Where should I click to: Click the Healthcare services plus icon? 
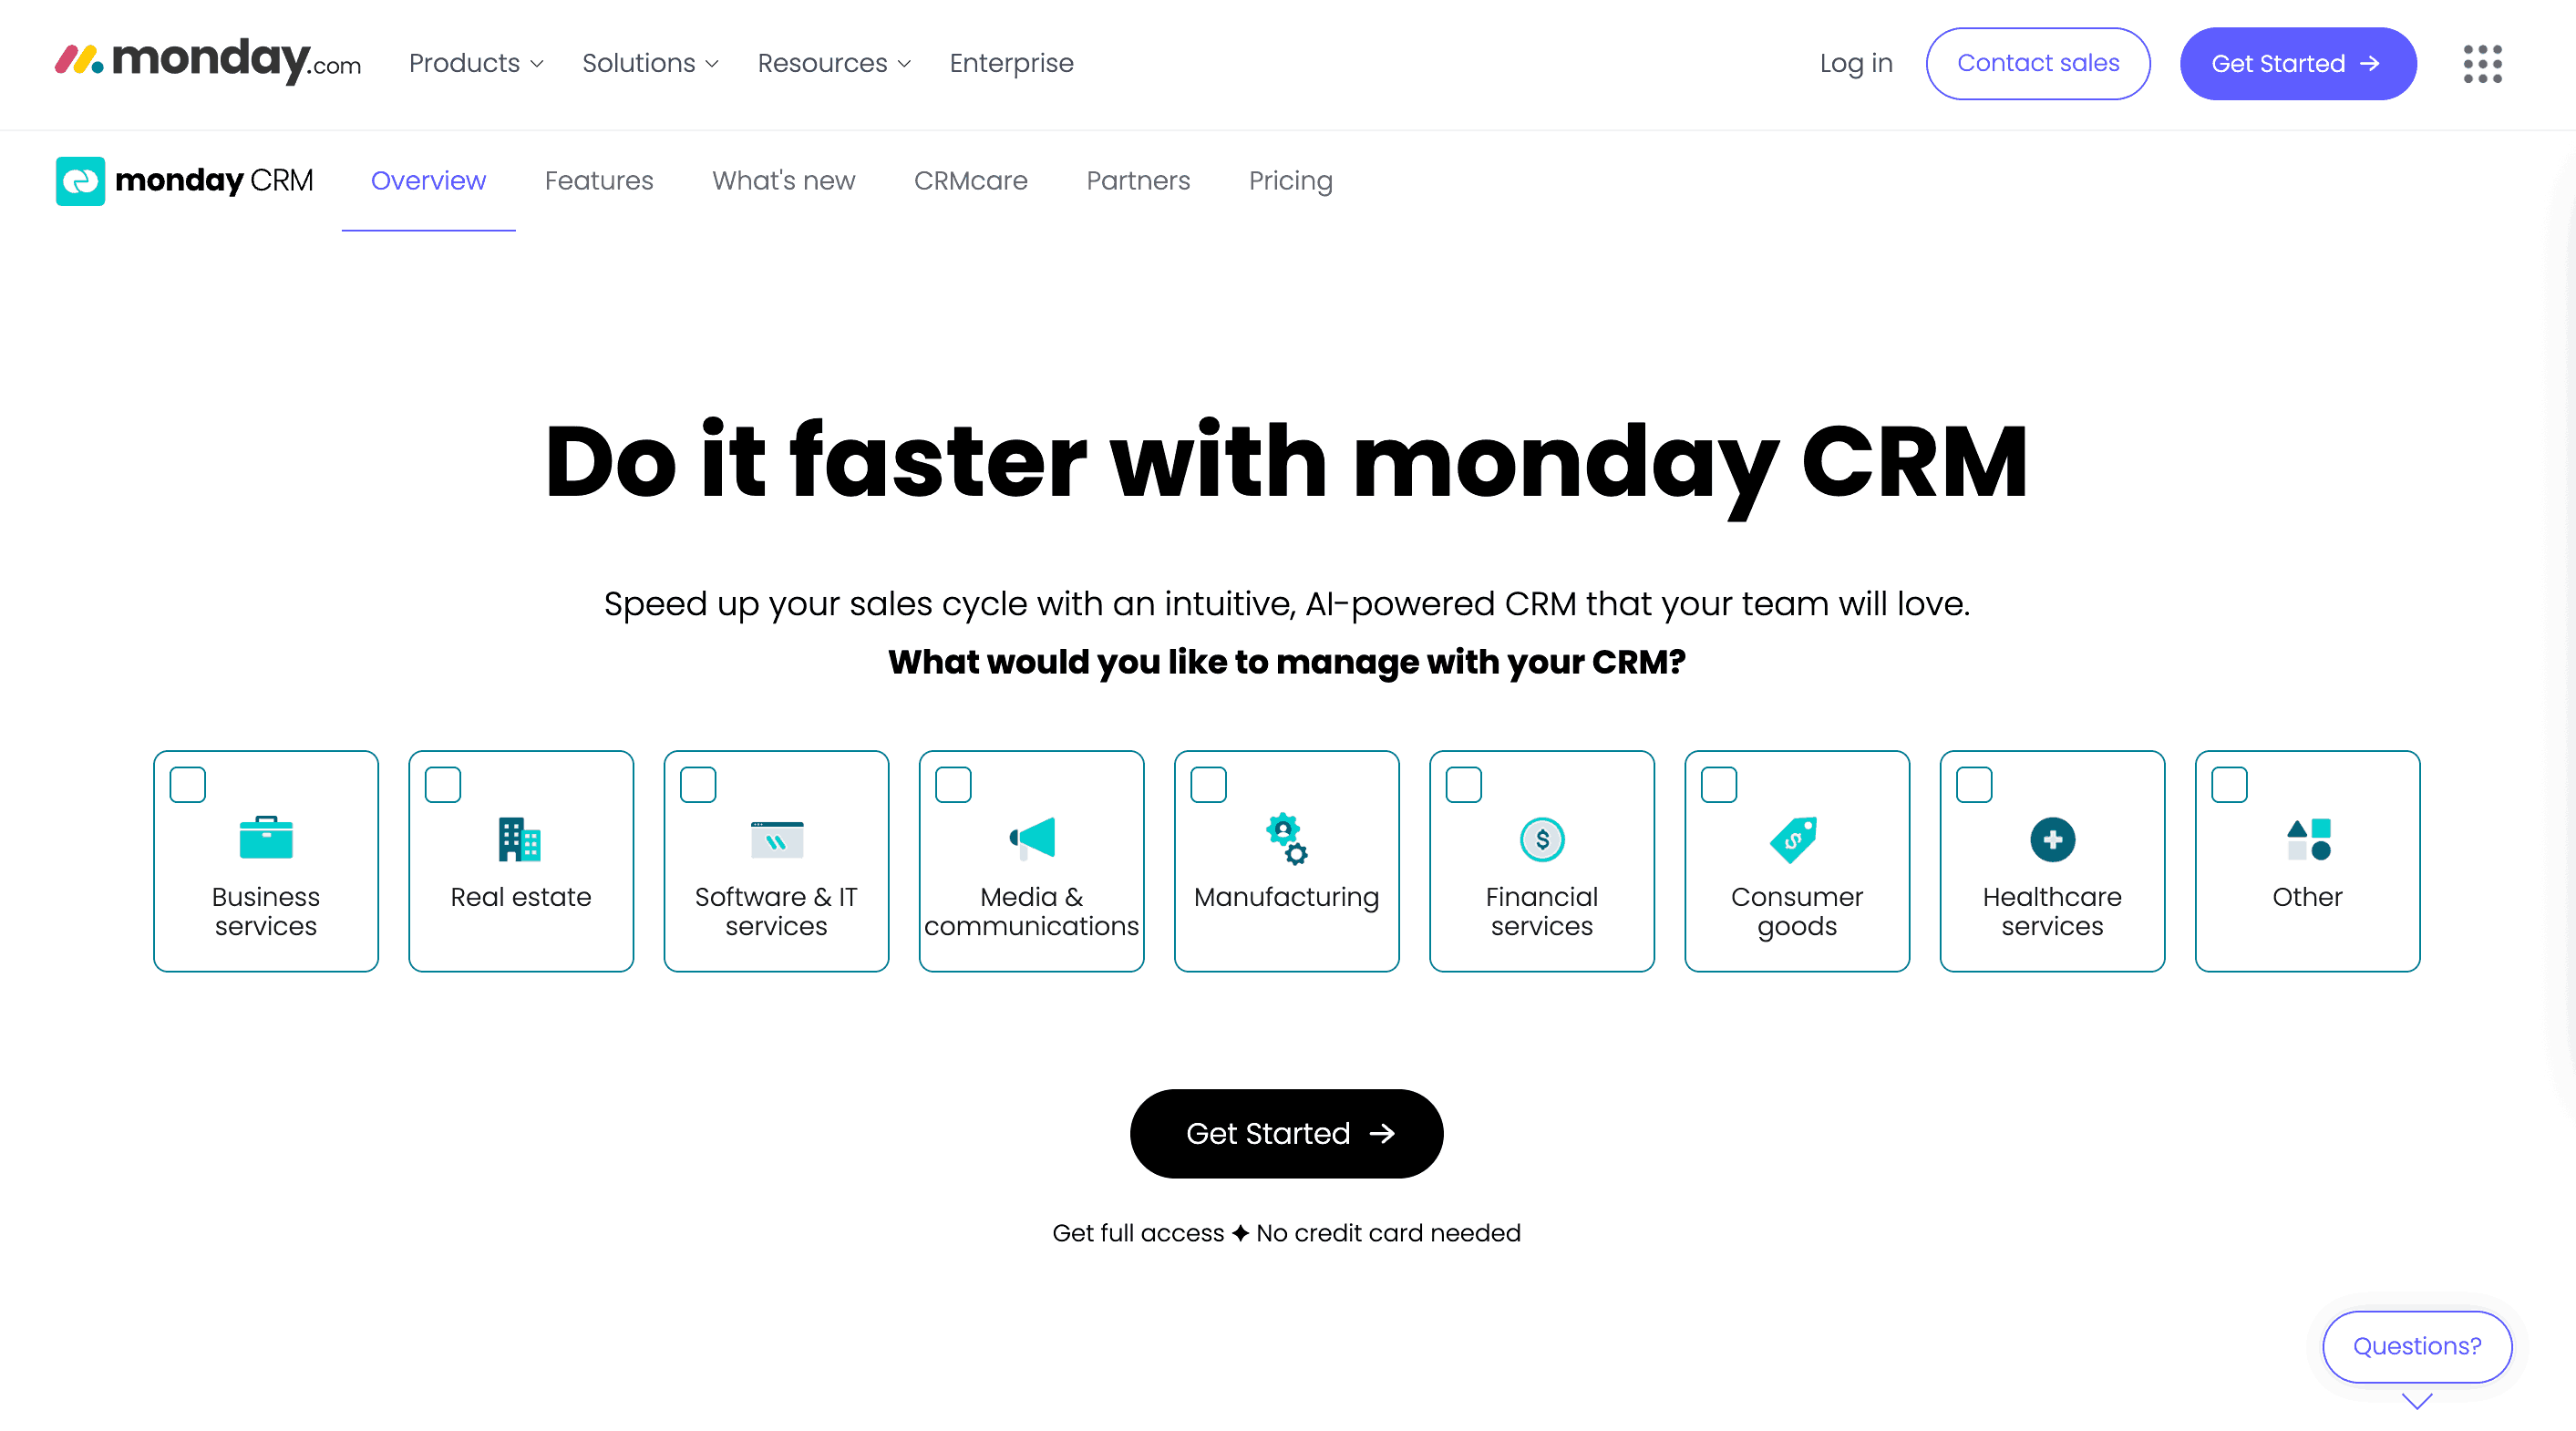pos(2052,839)
